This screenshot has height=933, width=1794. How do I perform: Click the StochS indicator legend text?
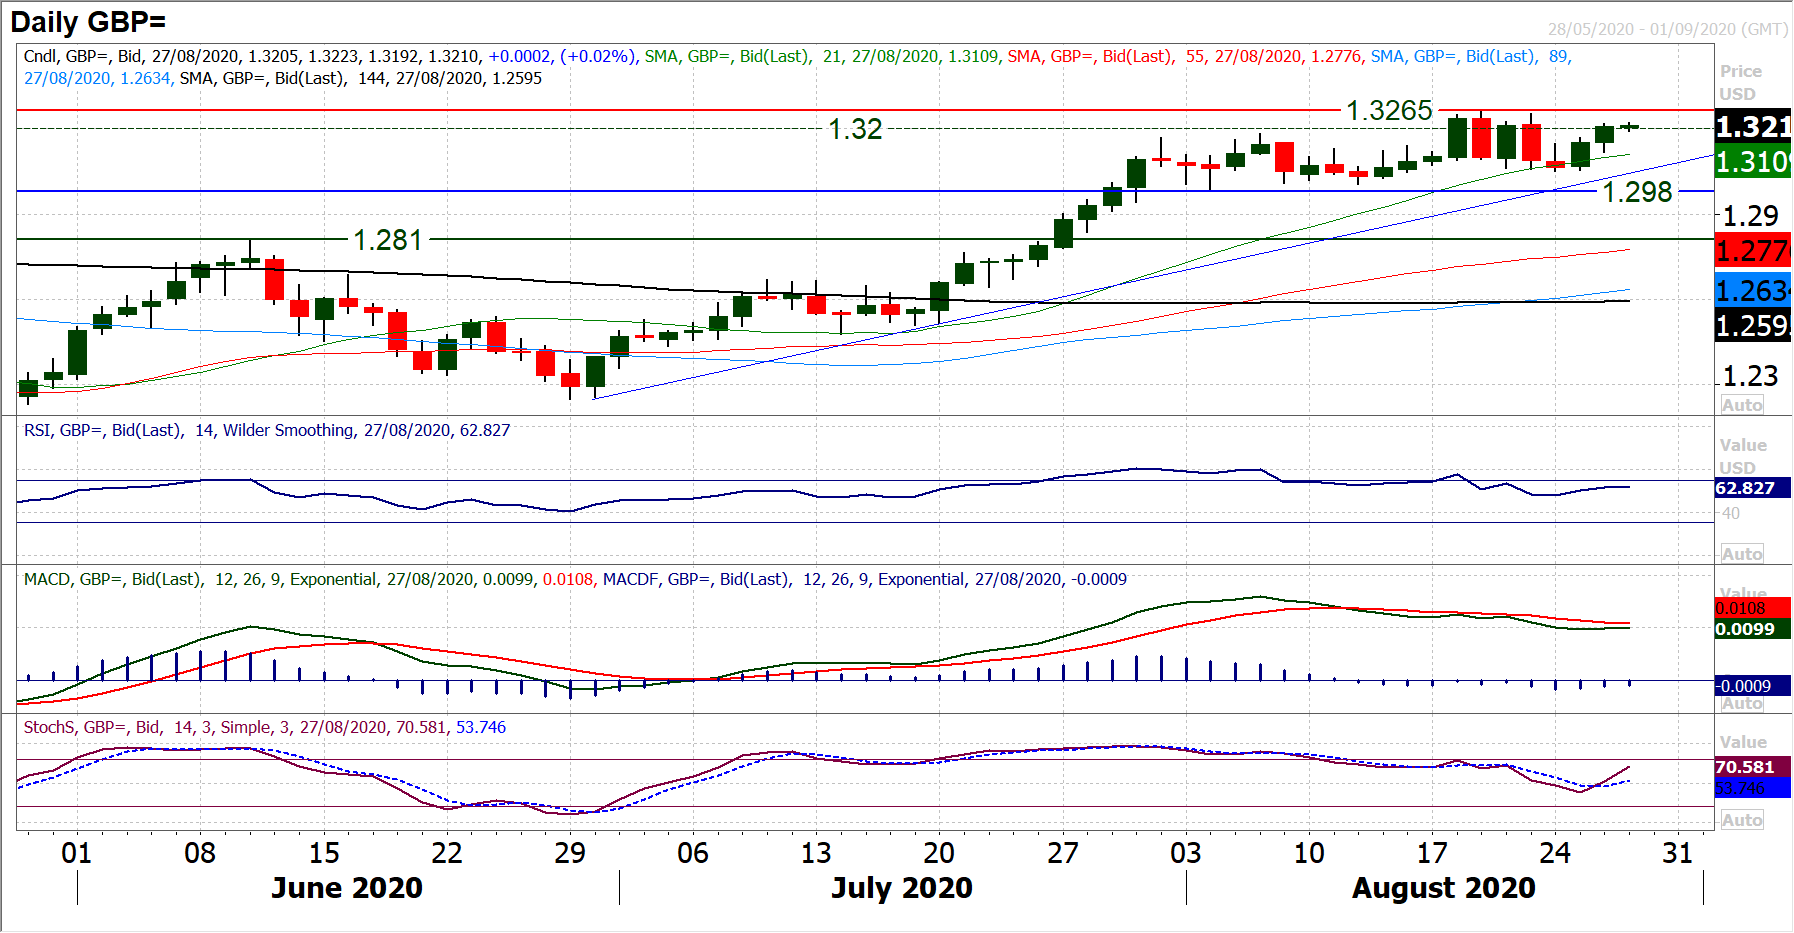coord(265,727)
